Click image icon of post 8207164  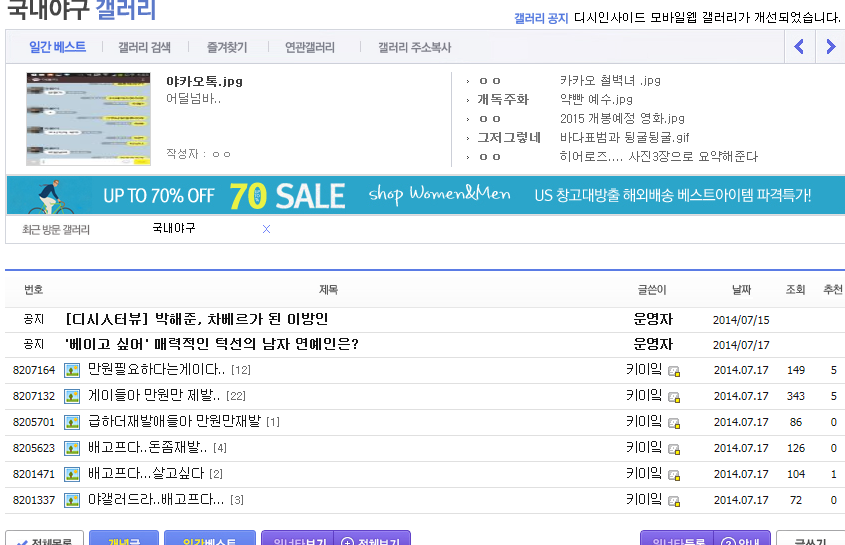tap(72, 370)
